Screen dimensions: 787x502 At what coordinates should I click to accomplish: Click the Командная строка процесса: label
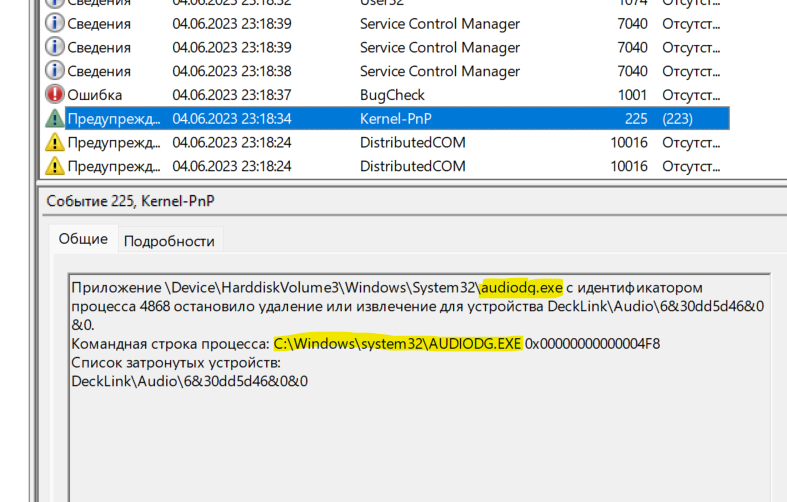coord(171,344)
